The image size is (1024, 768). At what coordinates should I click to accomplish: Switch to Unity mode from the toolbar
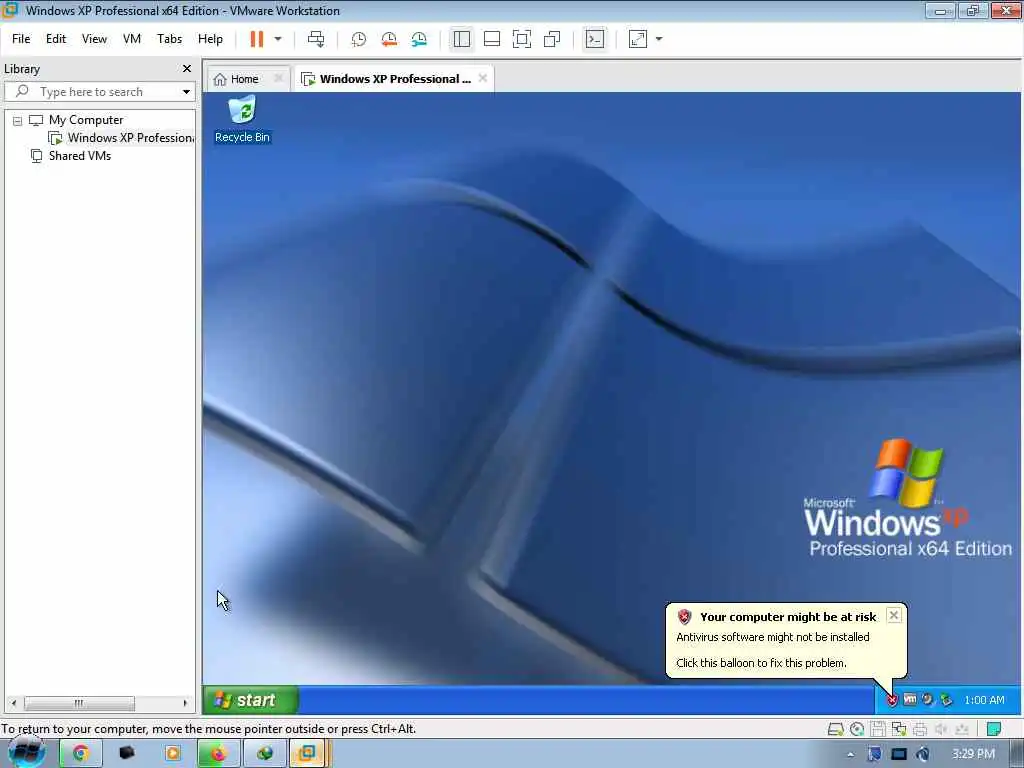(x=552, y=39)
